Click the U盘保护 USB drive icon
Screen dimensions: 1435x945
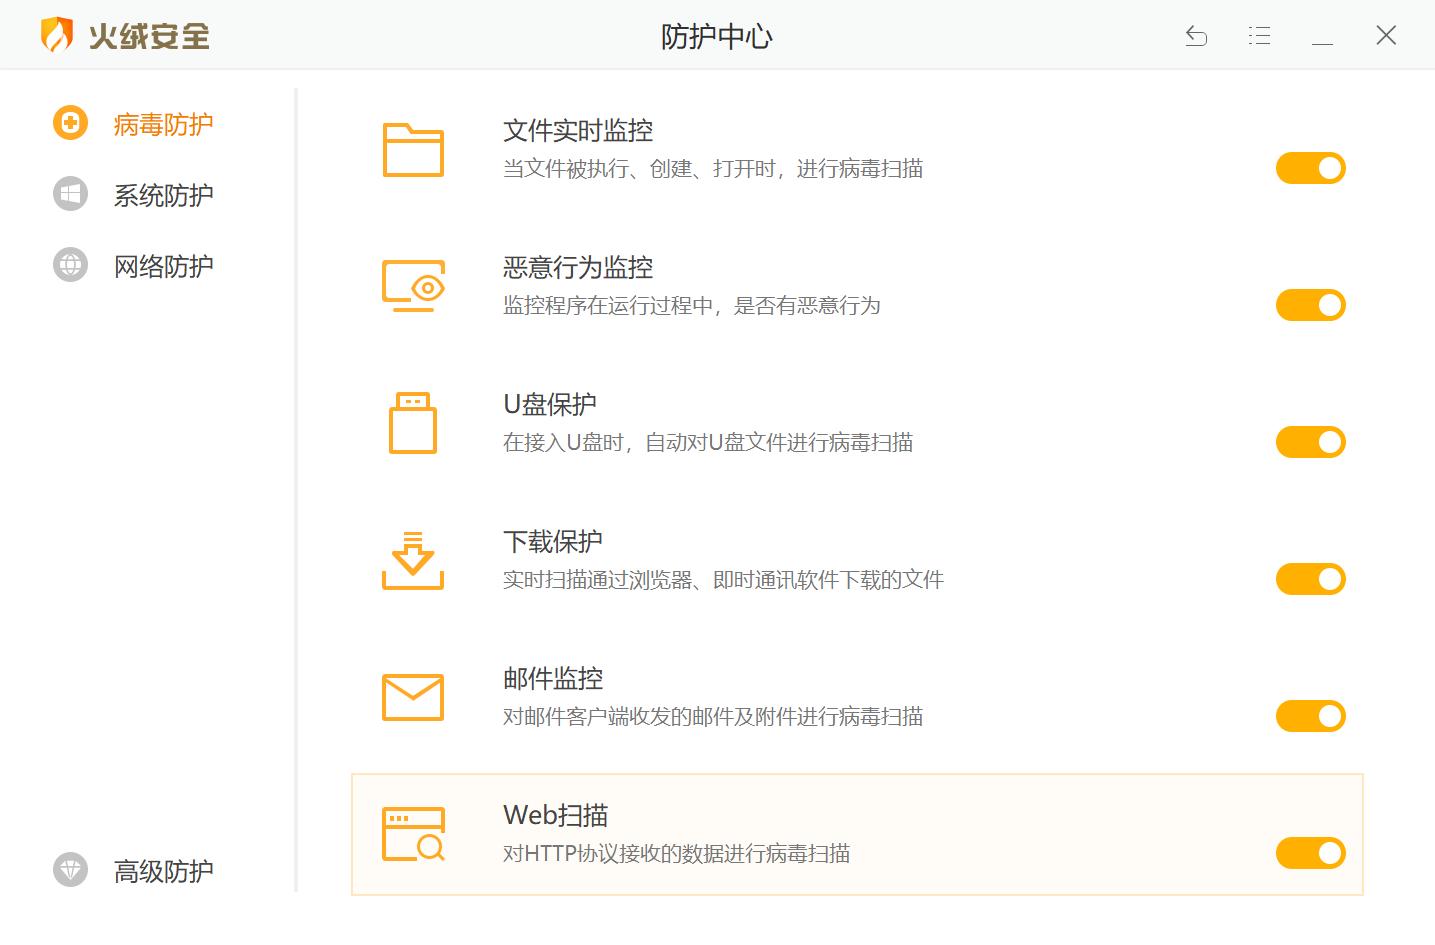412,423
